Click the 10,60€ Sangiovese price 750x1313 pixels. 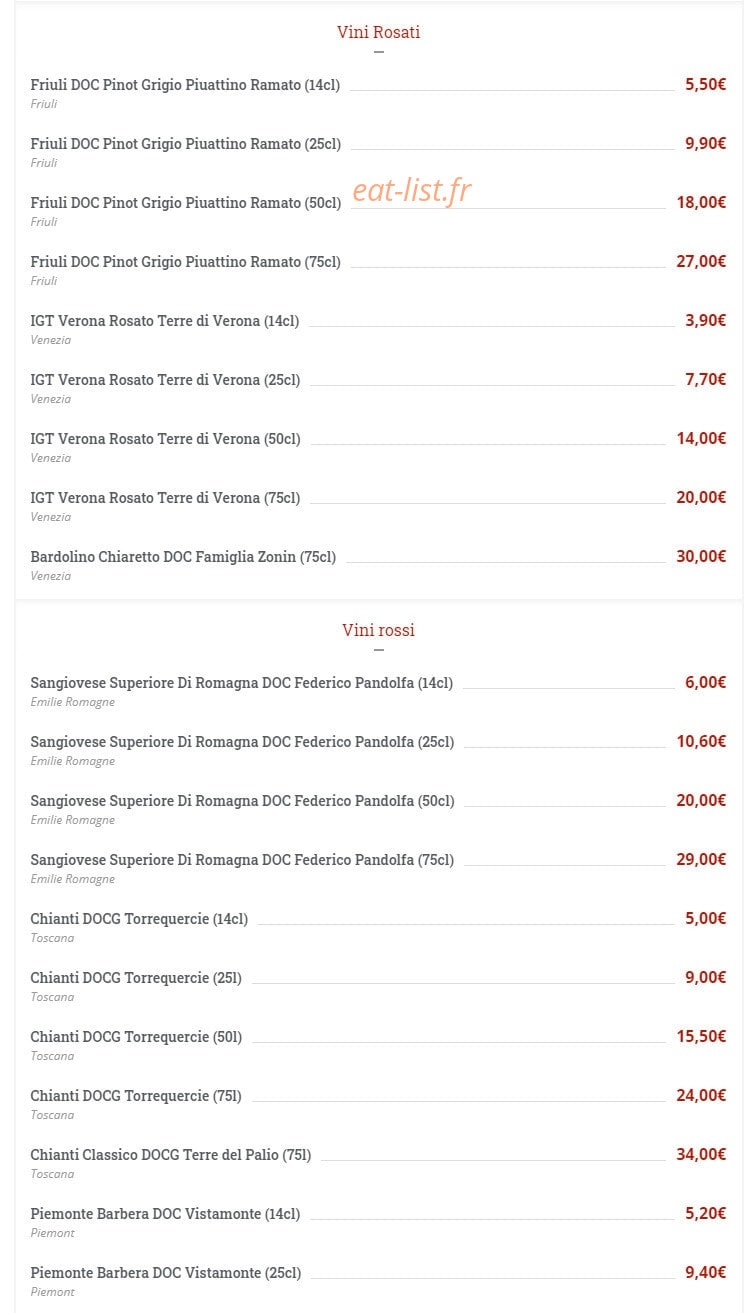[x=701, y=741]
